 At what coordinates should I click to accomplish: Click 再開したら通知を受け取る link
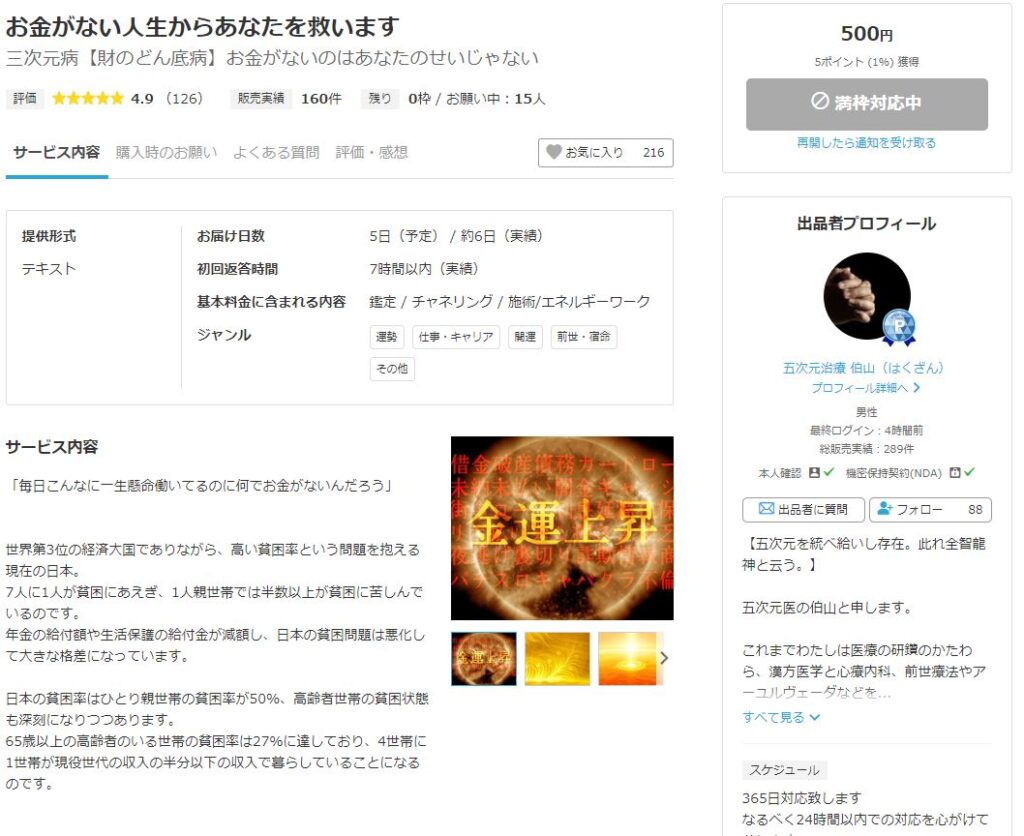(866, 142)
